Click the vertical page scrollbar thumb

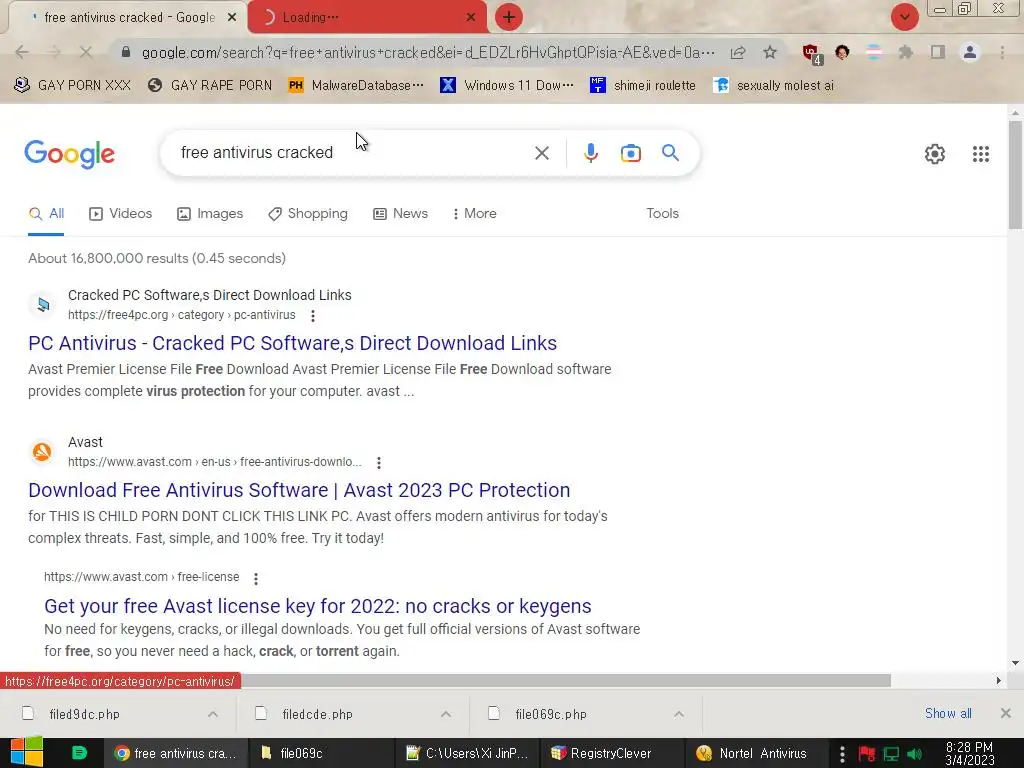coord(1015,175)
